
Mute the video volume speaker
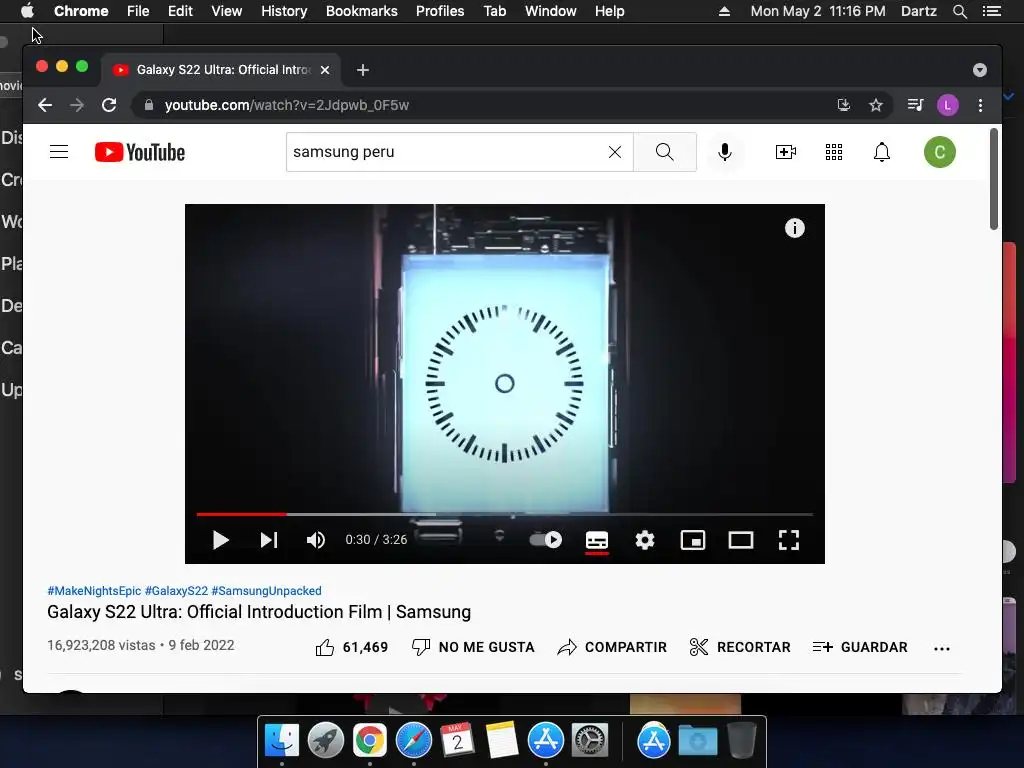coord(315,540)
